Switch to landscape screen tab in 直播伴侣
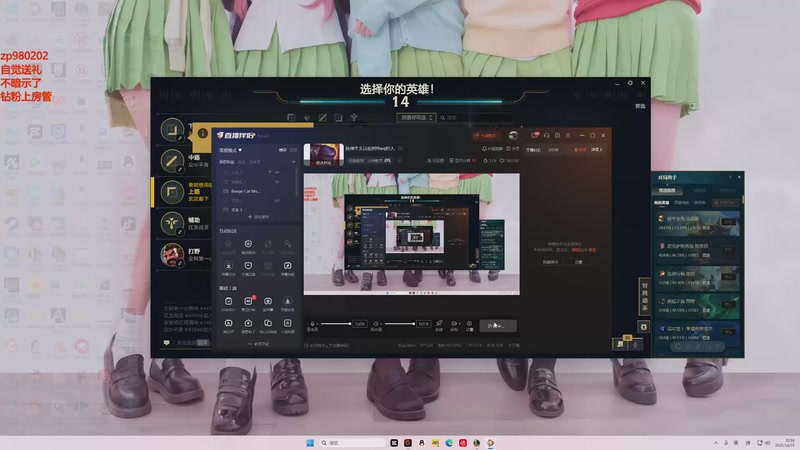Image resolution: width=800 pixels, height=450 pixels. click(x=283, y=150)
